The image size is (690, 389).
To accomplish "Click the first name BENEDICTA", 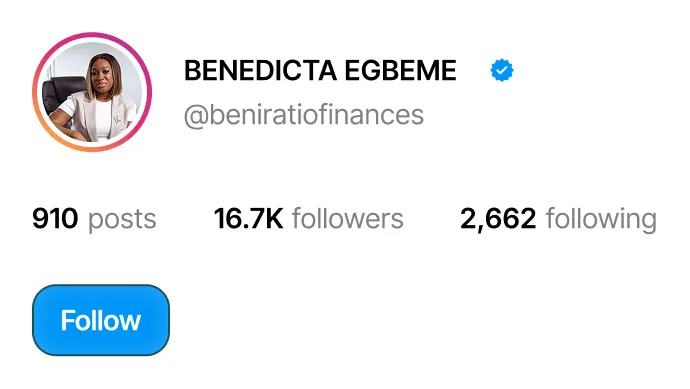I will pyautogui.click(x=261, y=70).
